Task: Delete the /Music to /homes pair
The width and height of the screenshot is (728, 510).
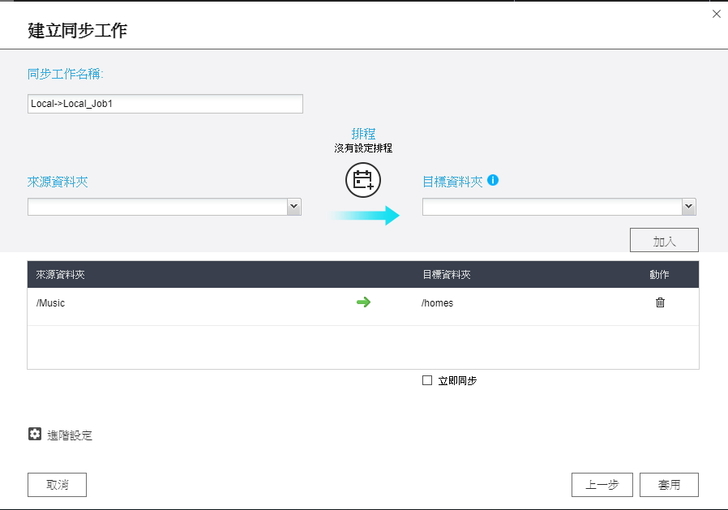Action: [x=660, y=302]
